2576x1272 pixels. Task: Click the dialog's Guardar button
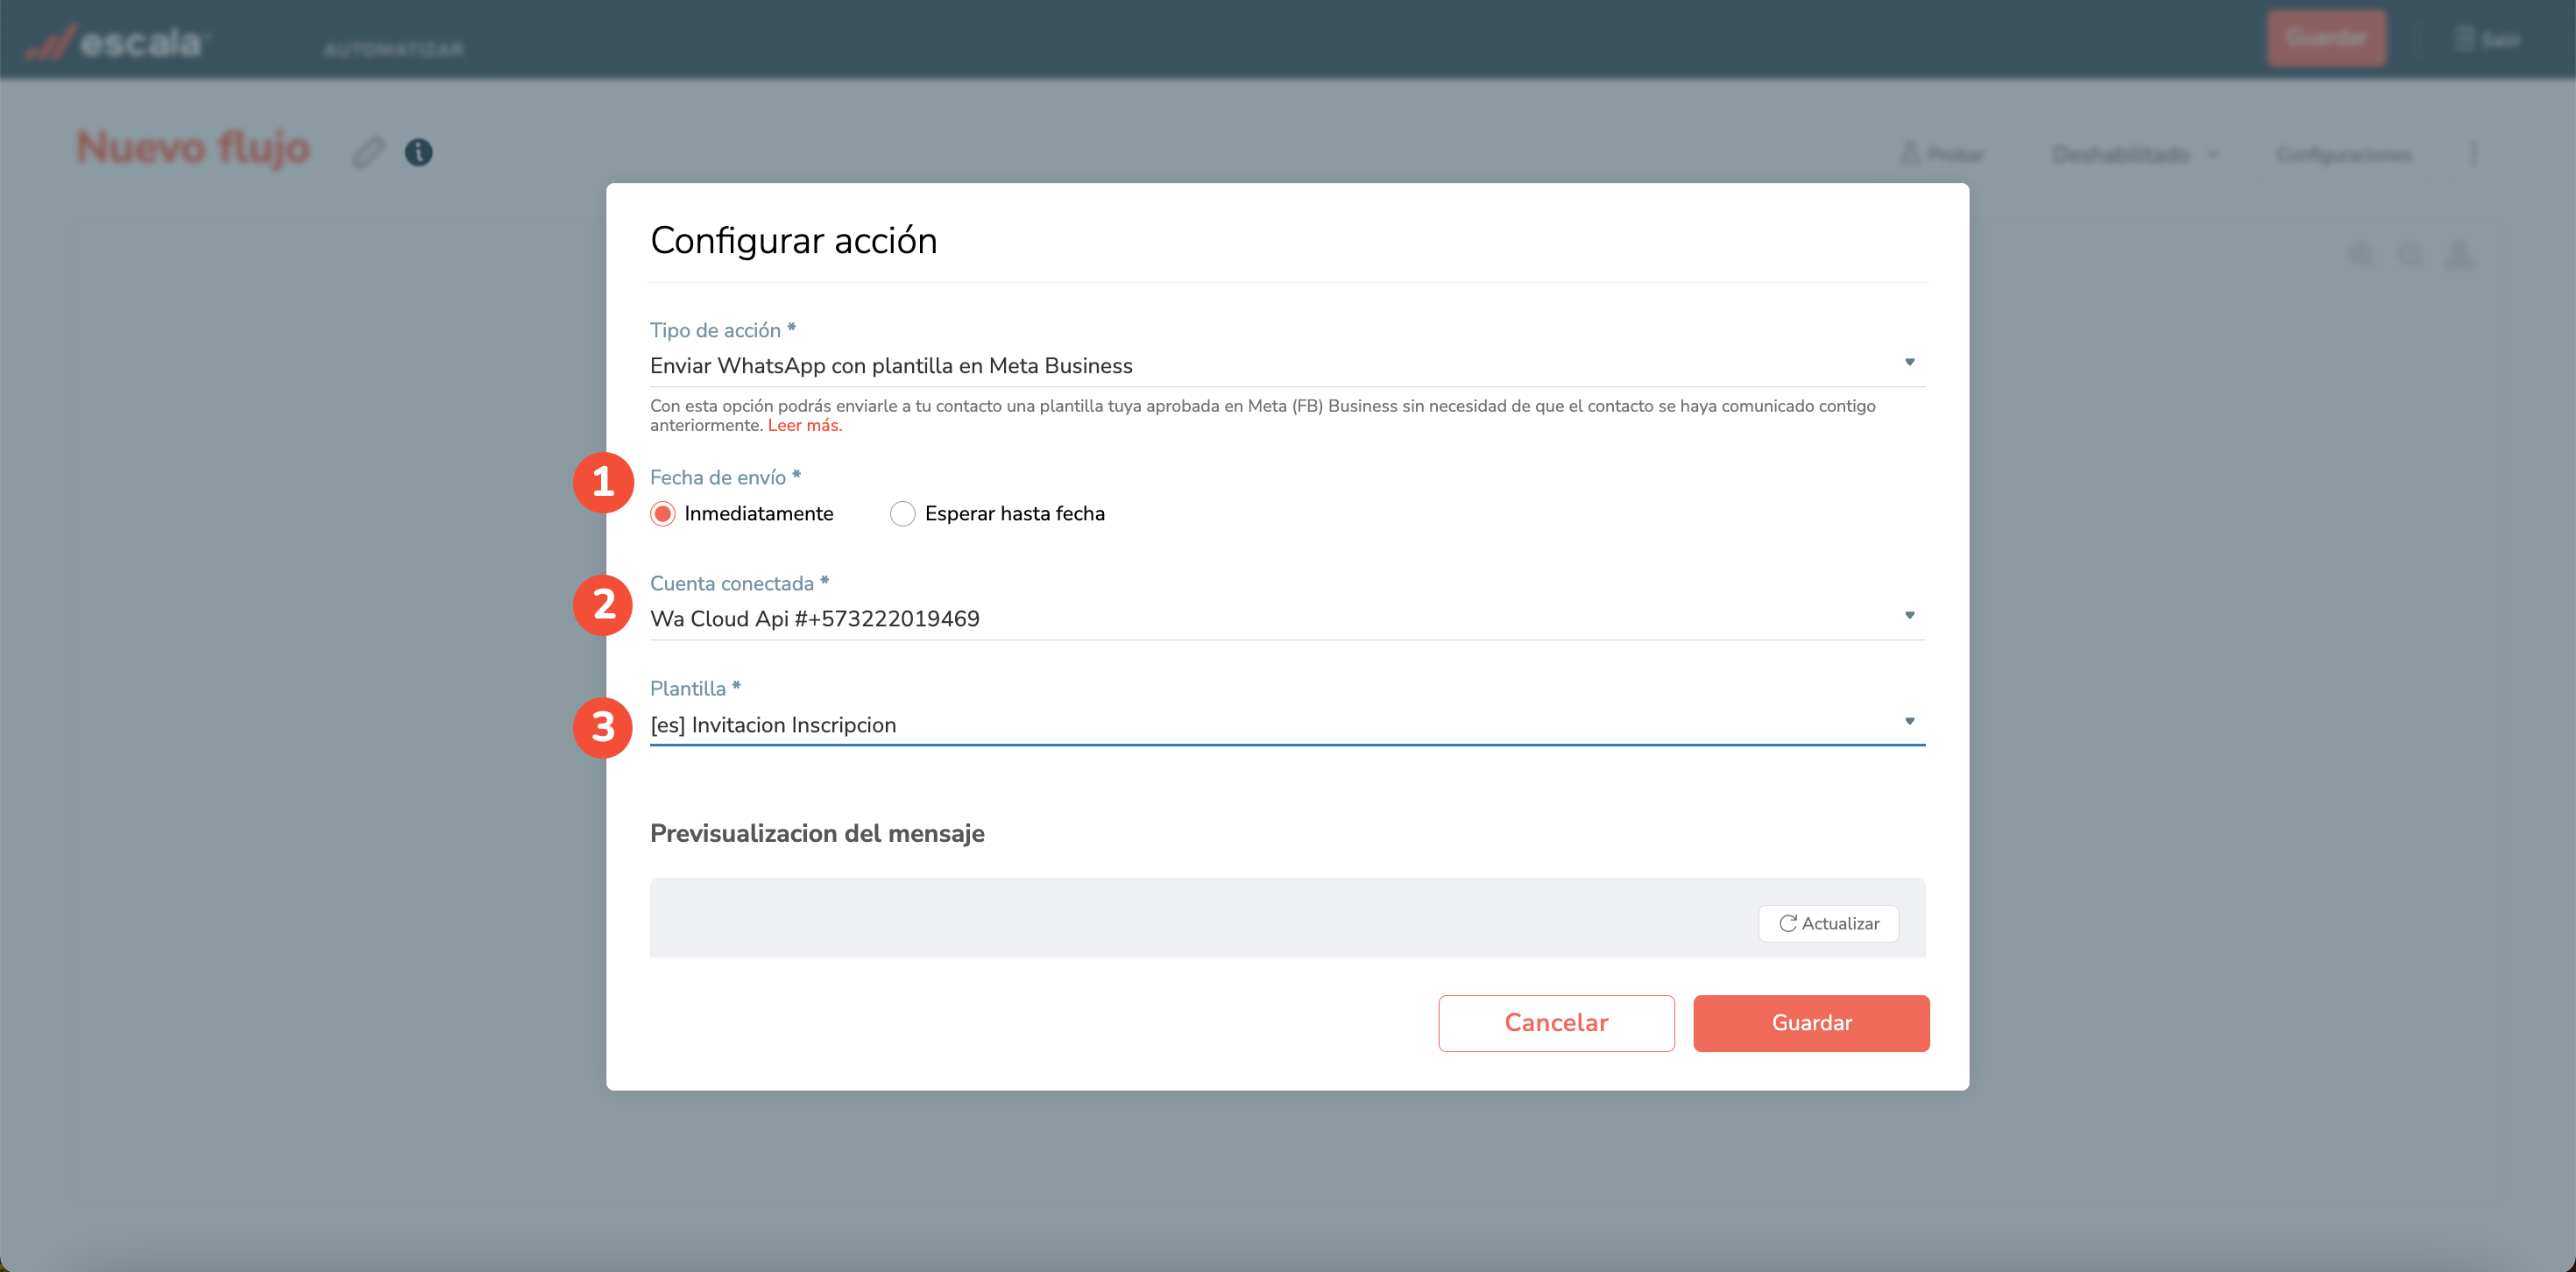pos(1811,1022)
